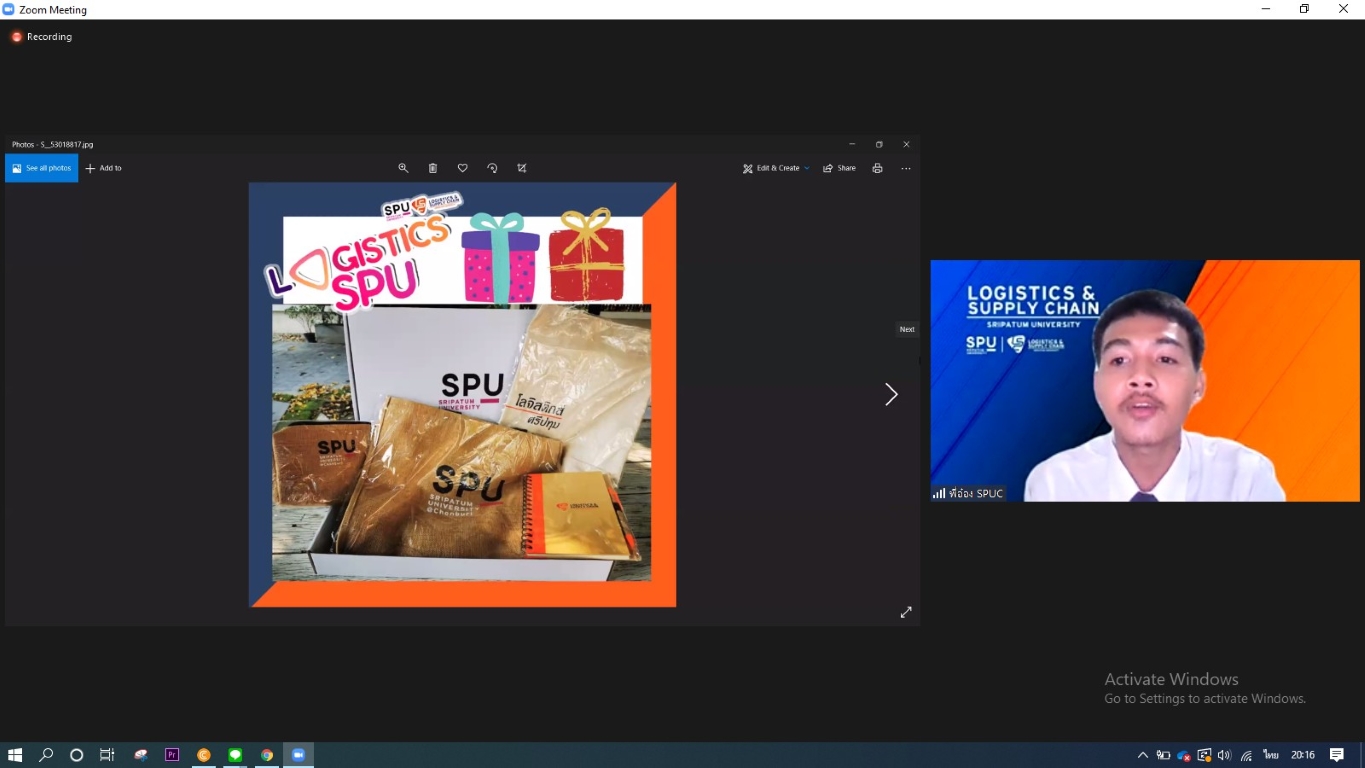Viewport: 1365px width, 768px height.
Task: Select the crop tool icon
Action: [522, 168]
